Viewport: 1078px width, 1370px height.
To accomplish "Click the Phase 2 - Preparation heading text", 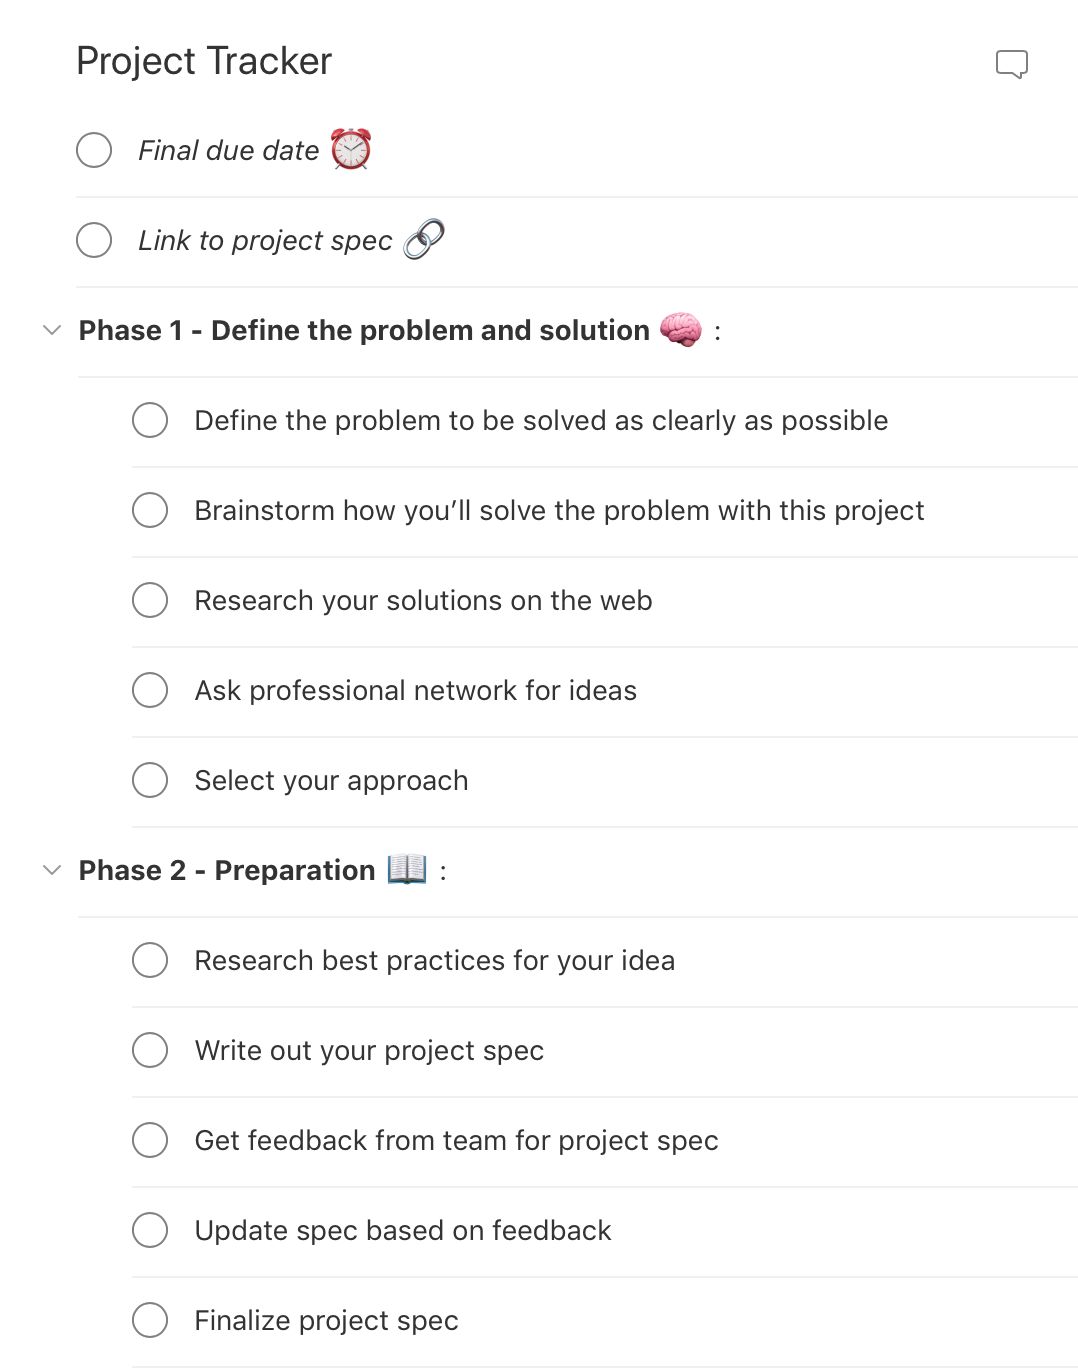I will click(227, 871).
